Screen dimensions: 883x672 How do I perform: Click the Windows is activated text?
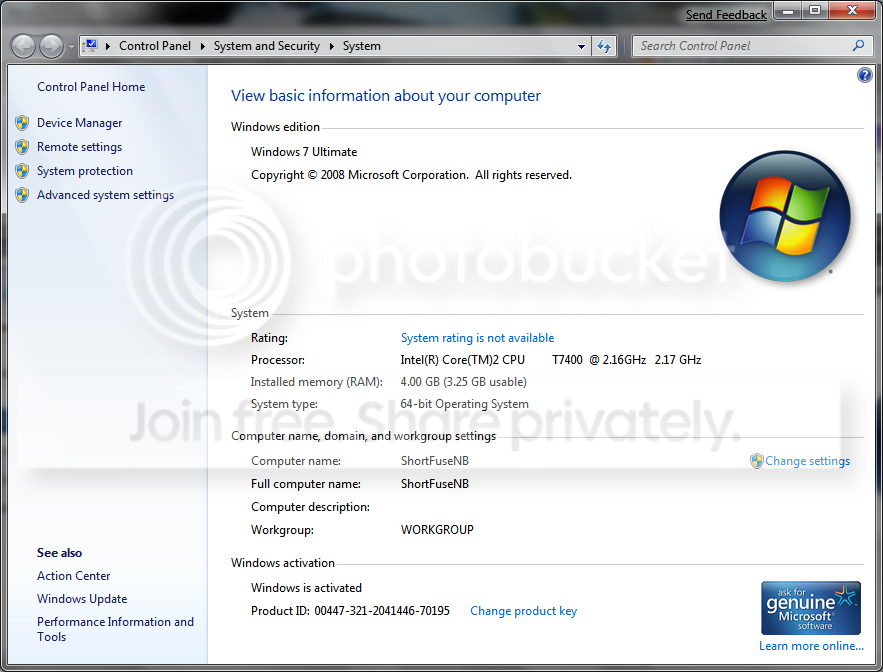click(306, 588)
